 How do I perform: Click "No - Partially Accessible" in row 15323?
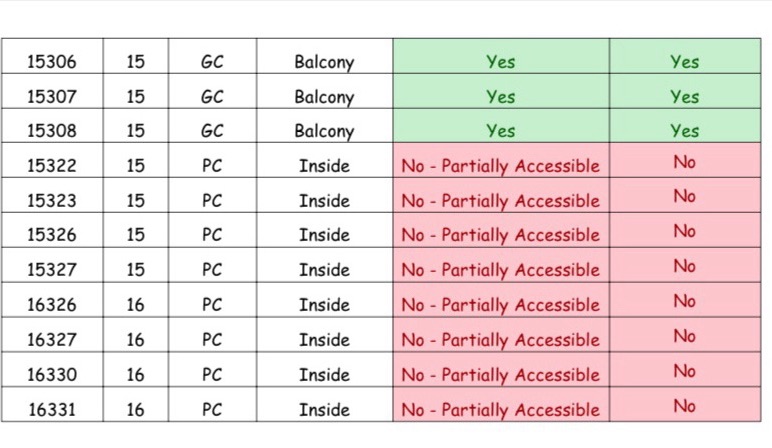500,201
